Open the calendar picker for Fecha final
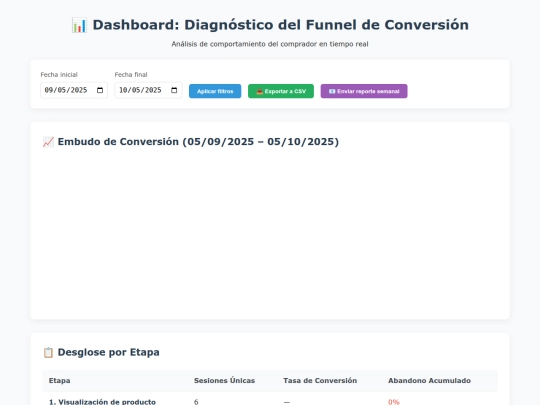The width and height of the screenshot is (540, 405). pos(174,90)
